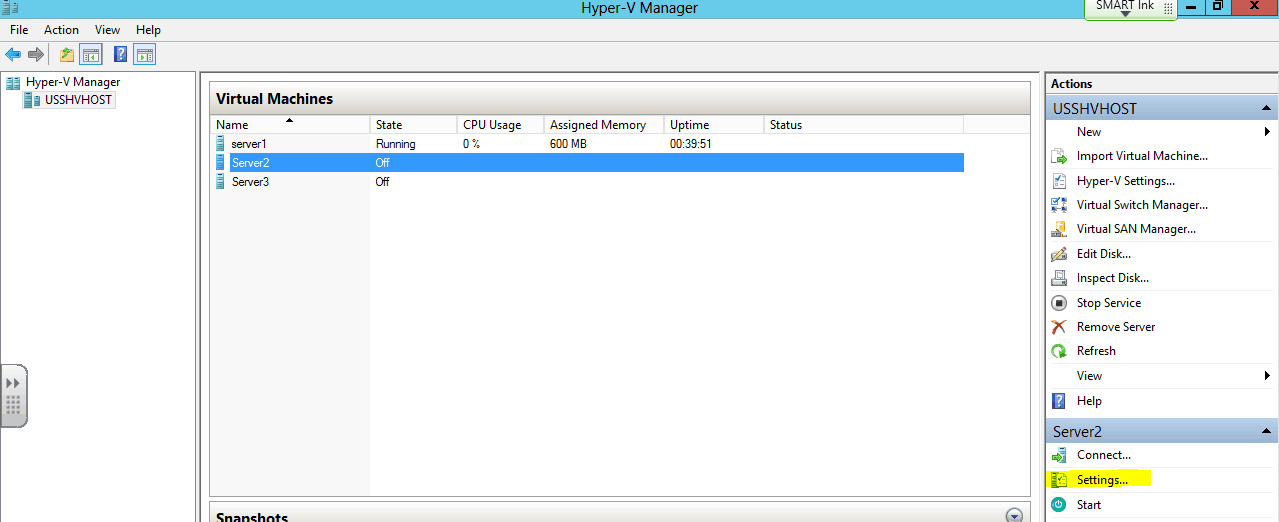
Task: Expand the View submenu arrow
Action: pyautogui.click(x=1268, y=376)
